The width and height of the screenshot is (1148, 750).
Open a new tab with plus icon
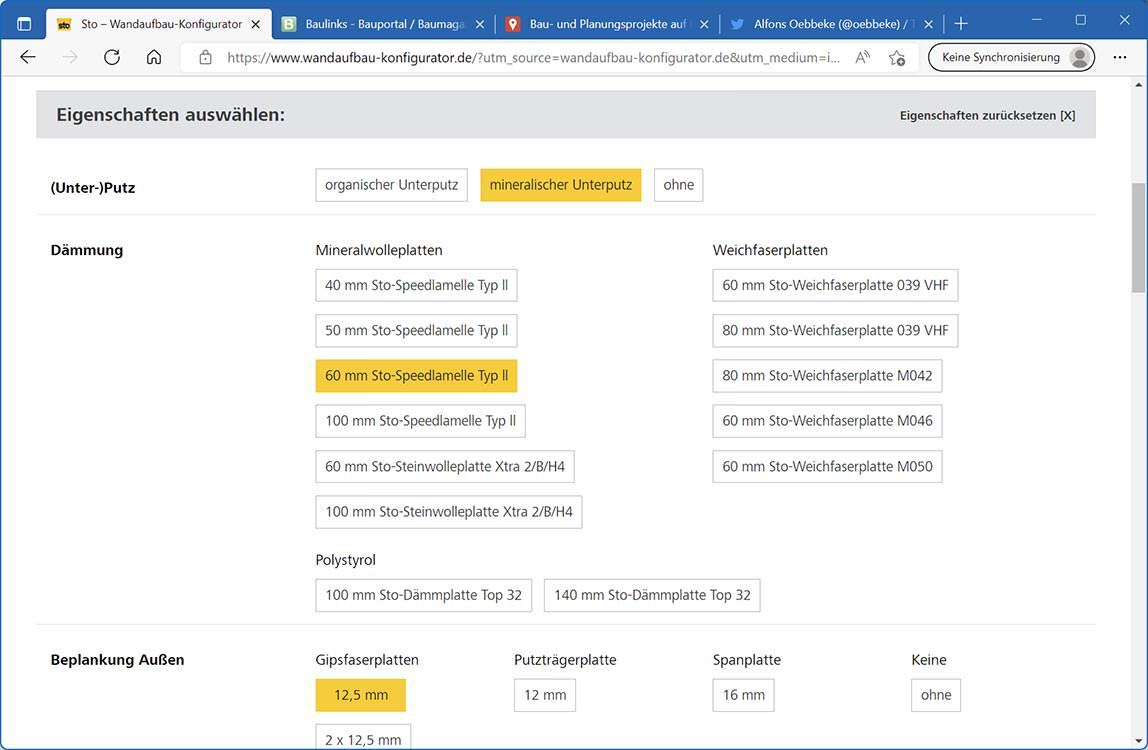click(961, 24)
